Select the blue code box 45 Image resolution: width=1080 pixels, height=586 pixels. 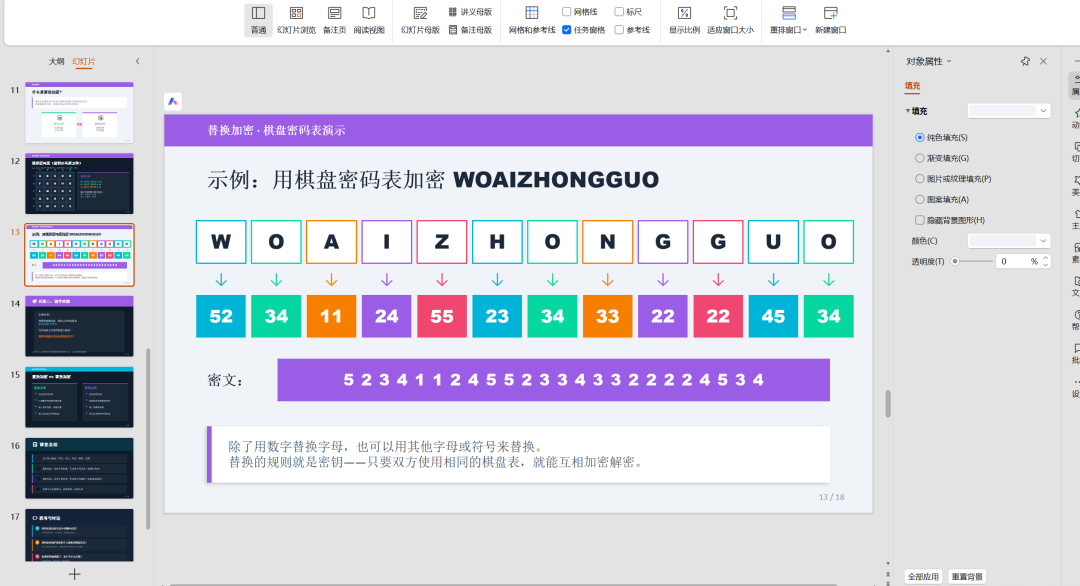coord(773,316)
